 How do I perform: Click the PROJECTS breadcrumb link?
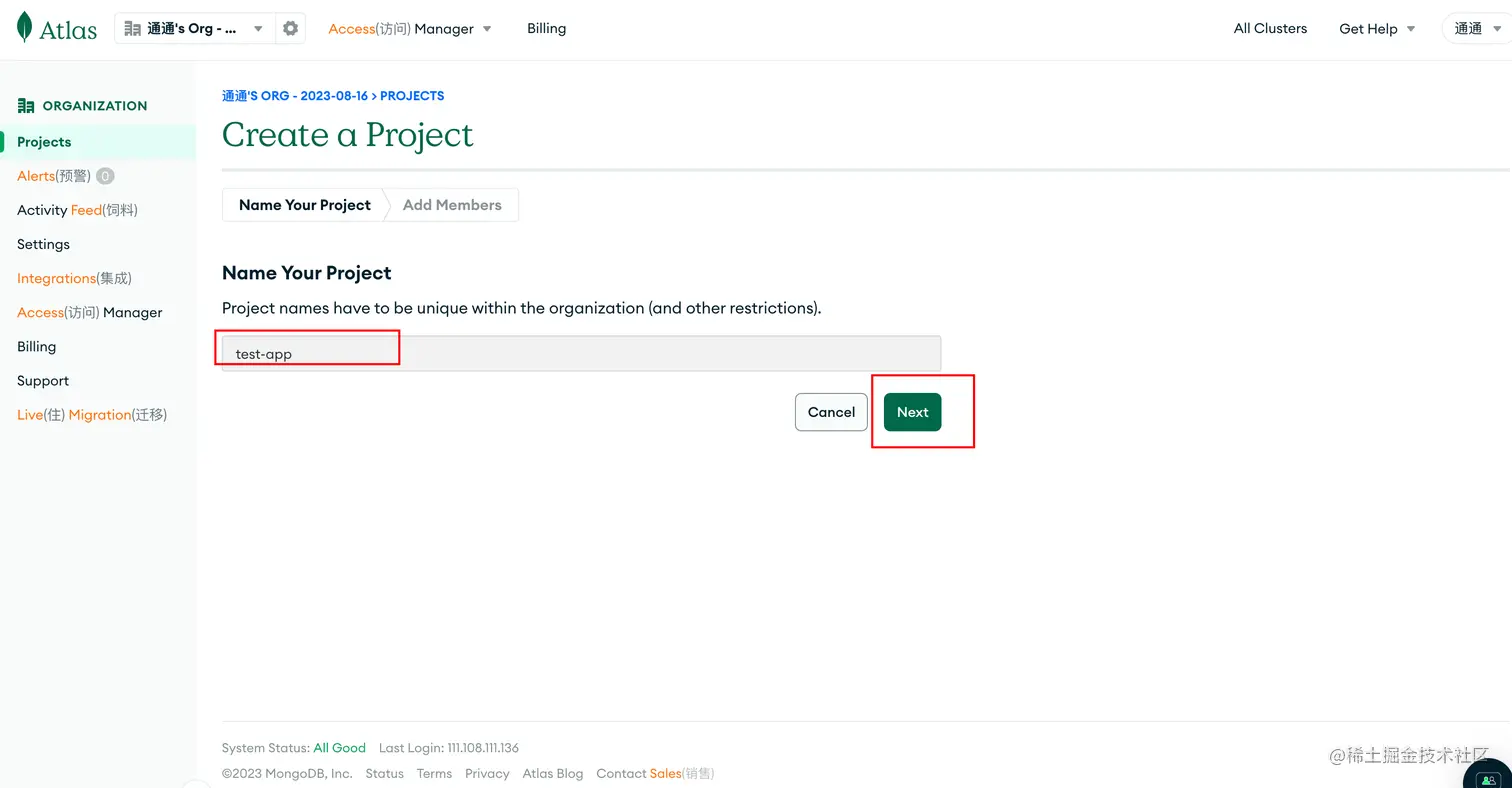pos(412,96)
